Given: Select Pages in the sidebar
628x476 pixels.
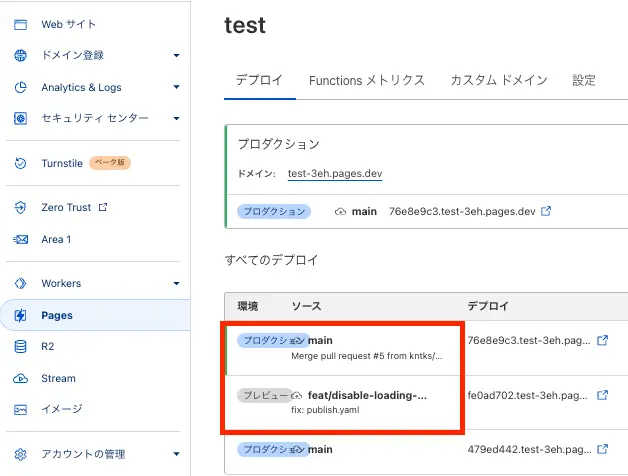Looking at the screenshot, I should (95, 315).
